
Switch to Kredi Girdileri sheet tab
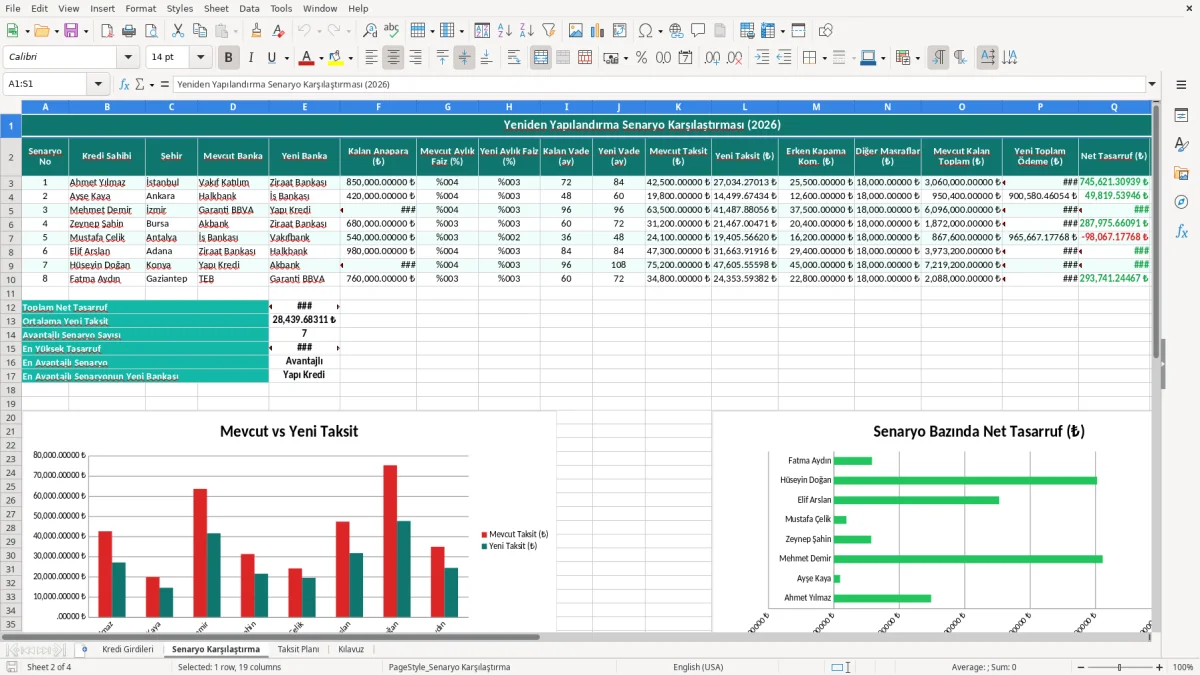[128, 649]
